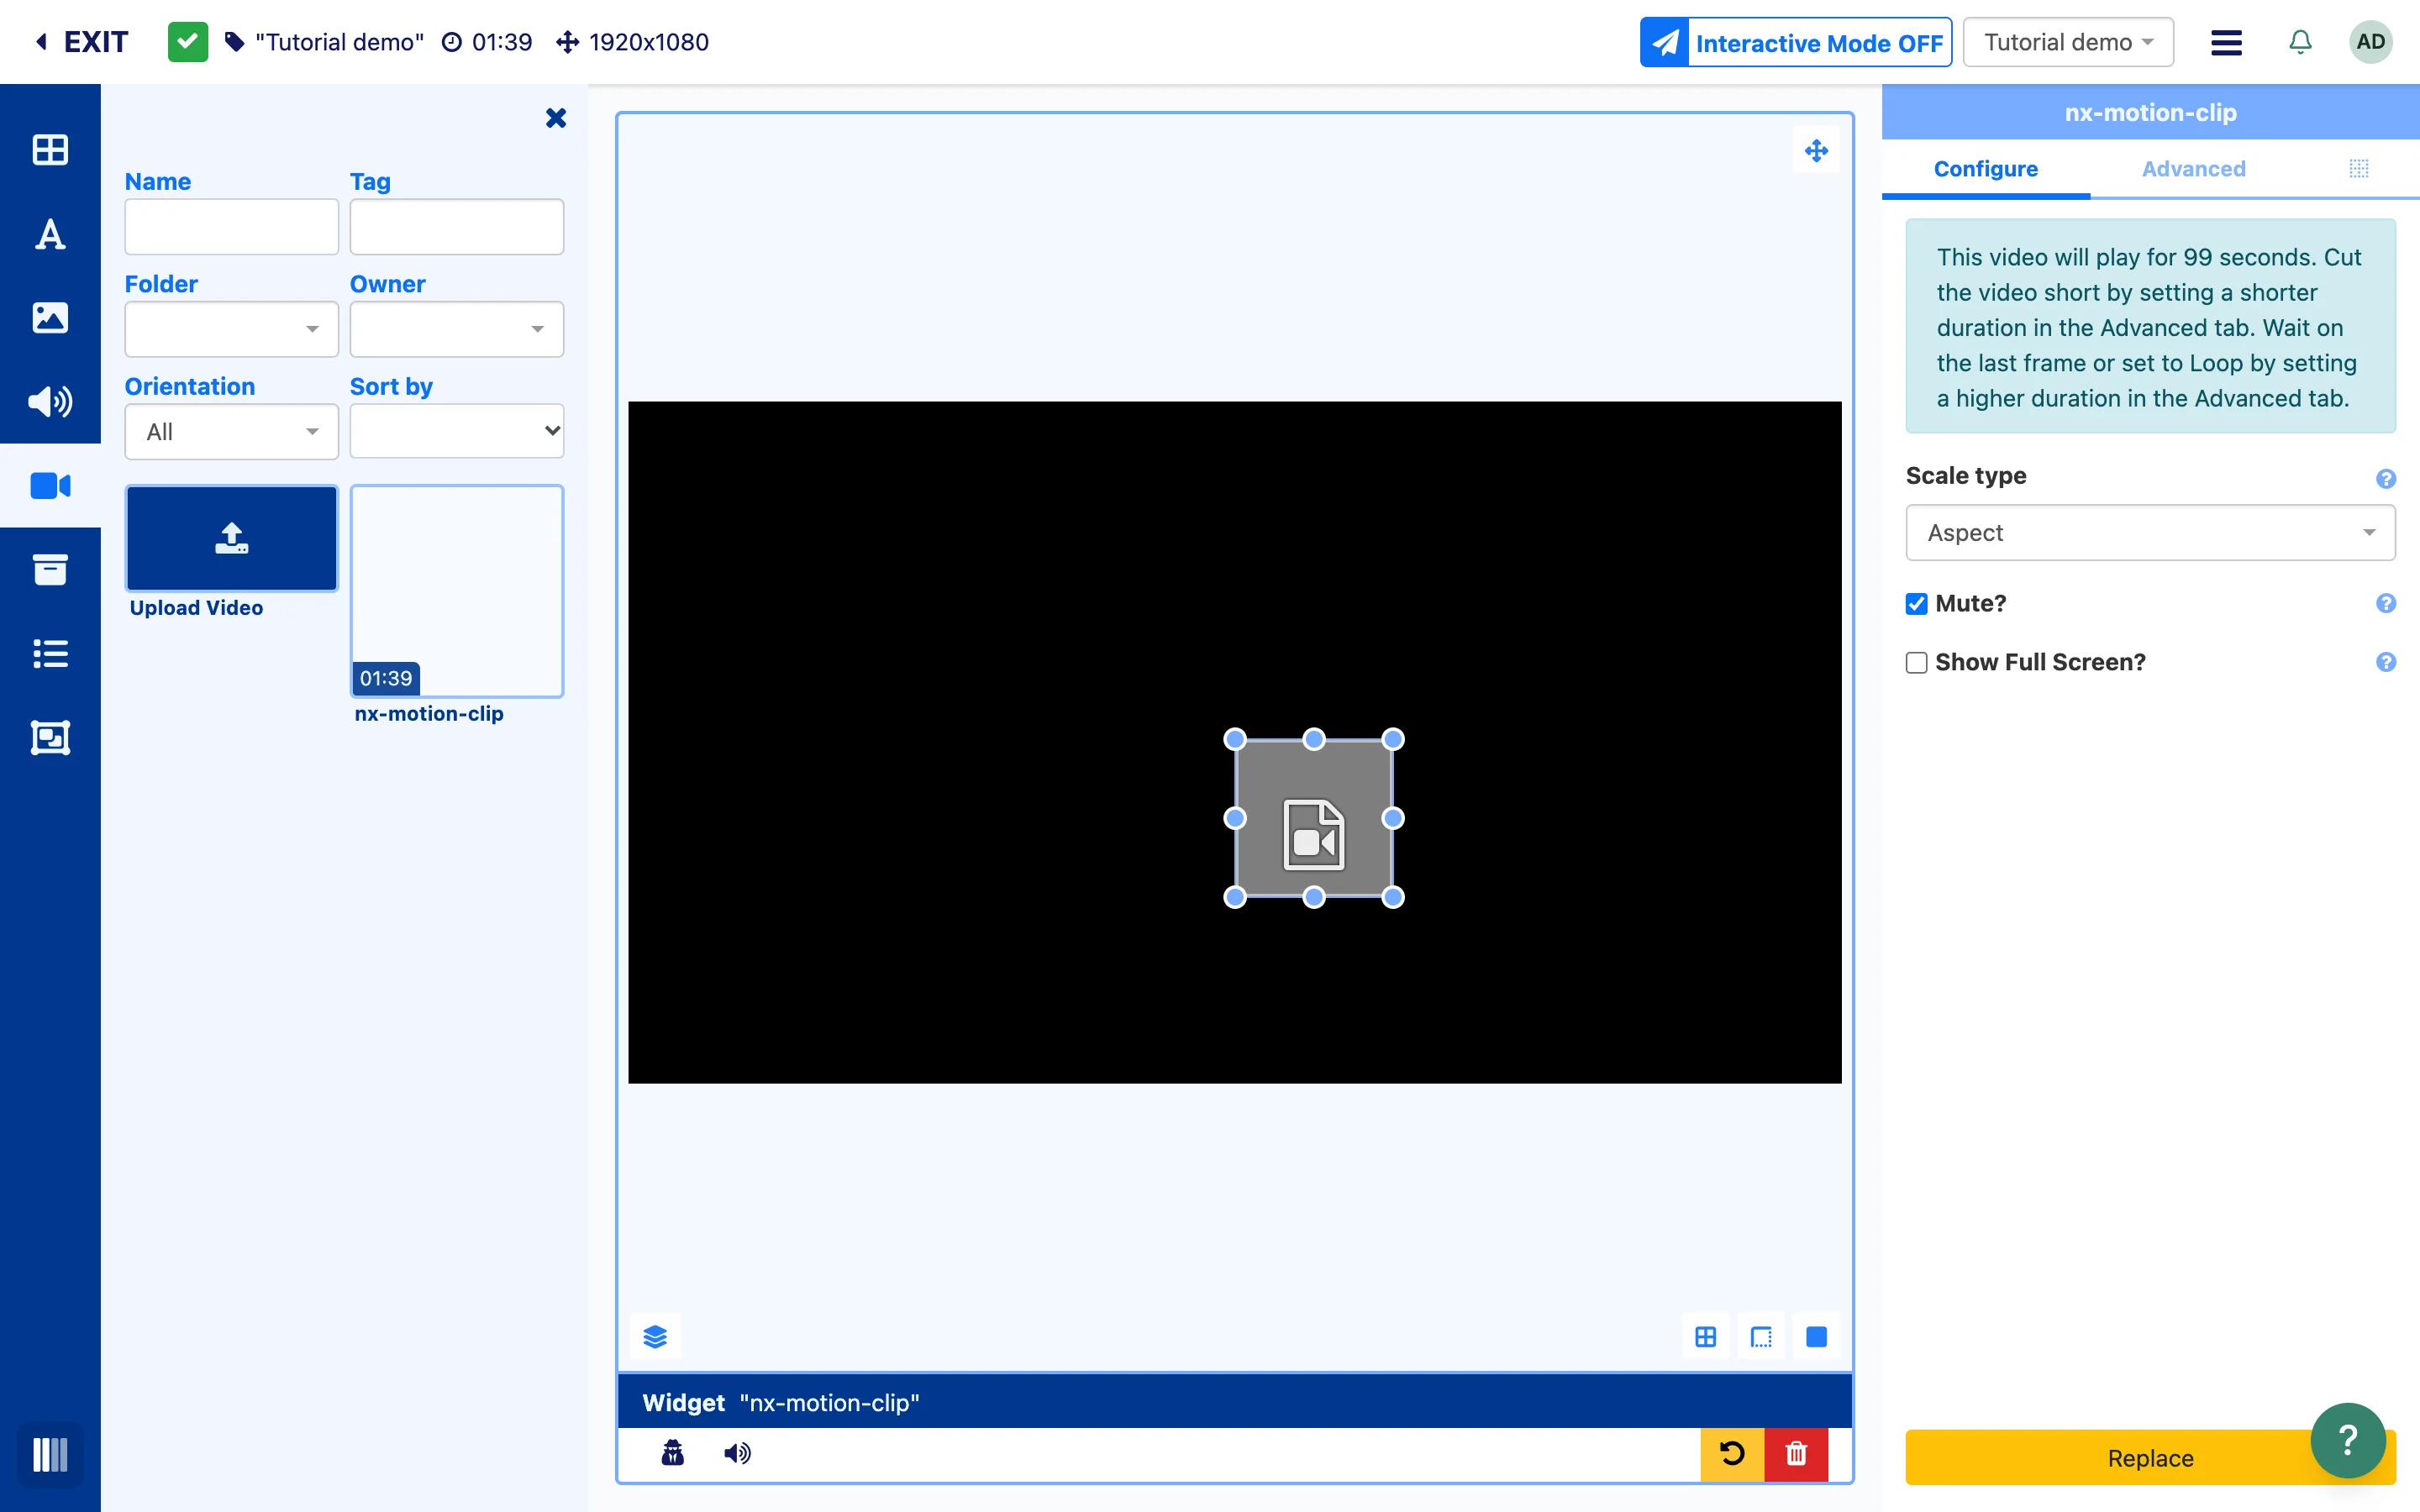Click the Name input field
Viewport: 2420px width, 1512px height.
(x=232, y=227)
